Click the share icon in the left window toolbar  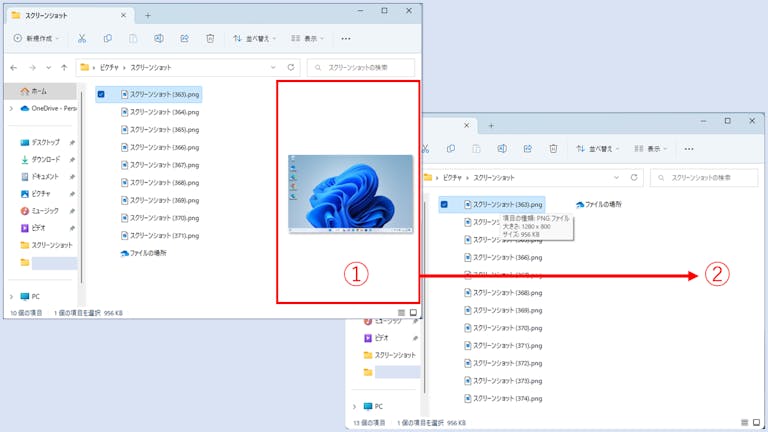tap(184, 38)
